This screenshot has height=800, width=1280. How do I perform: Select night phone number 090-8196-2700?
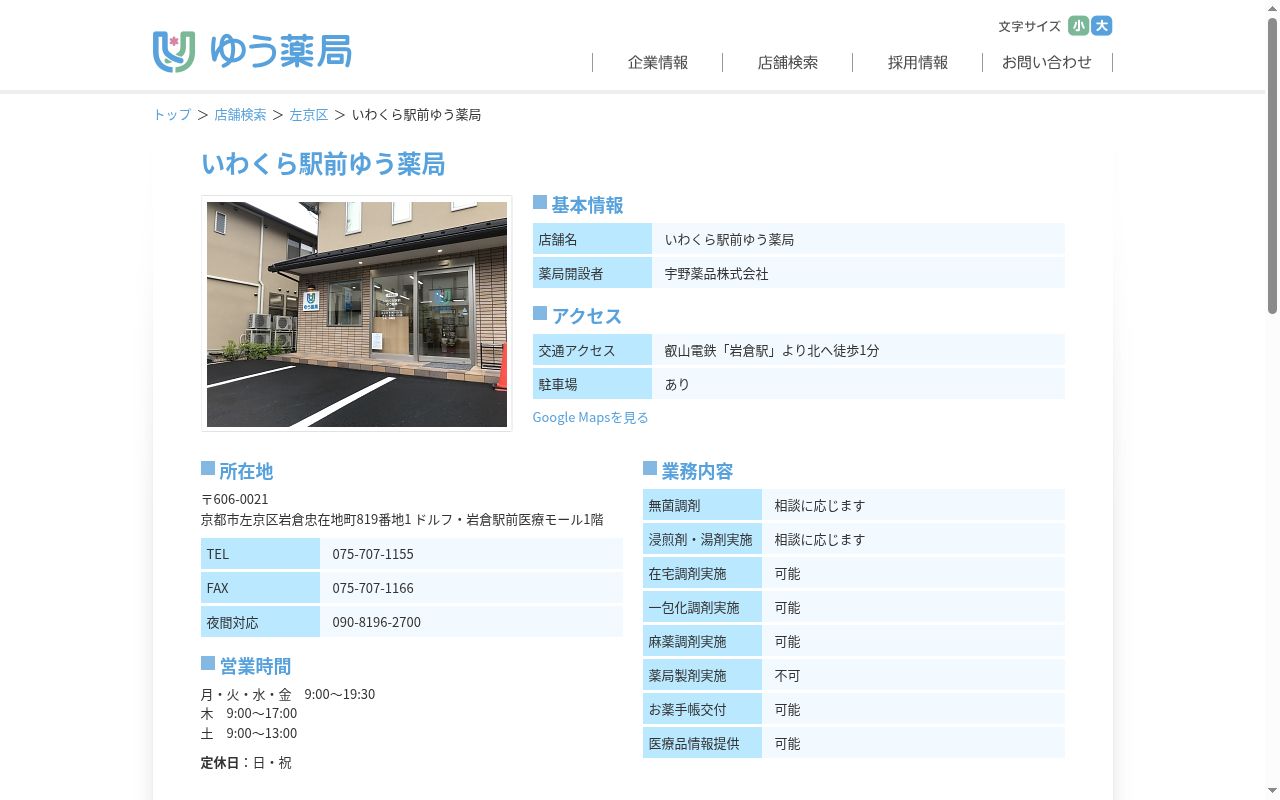377,622
